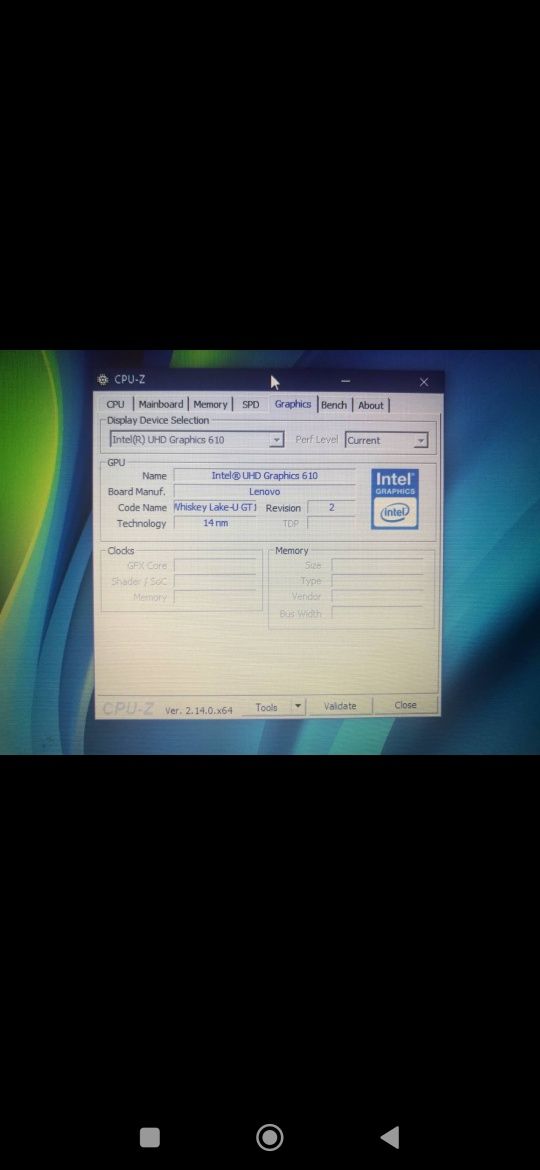Show the About tab

coord(371,405)
